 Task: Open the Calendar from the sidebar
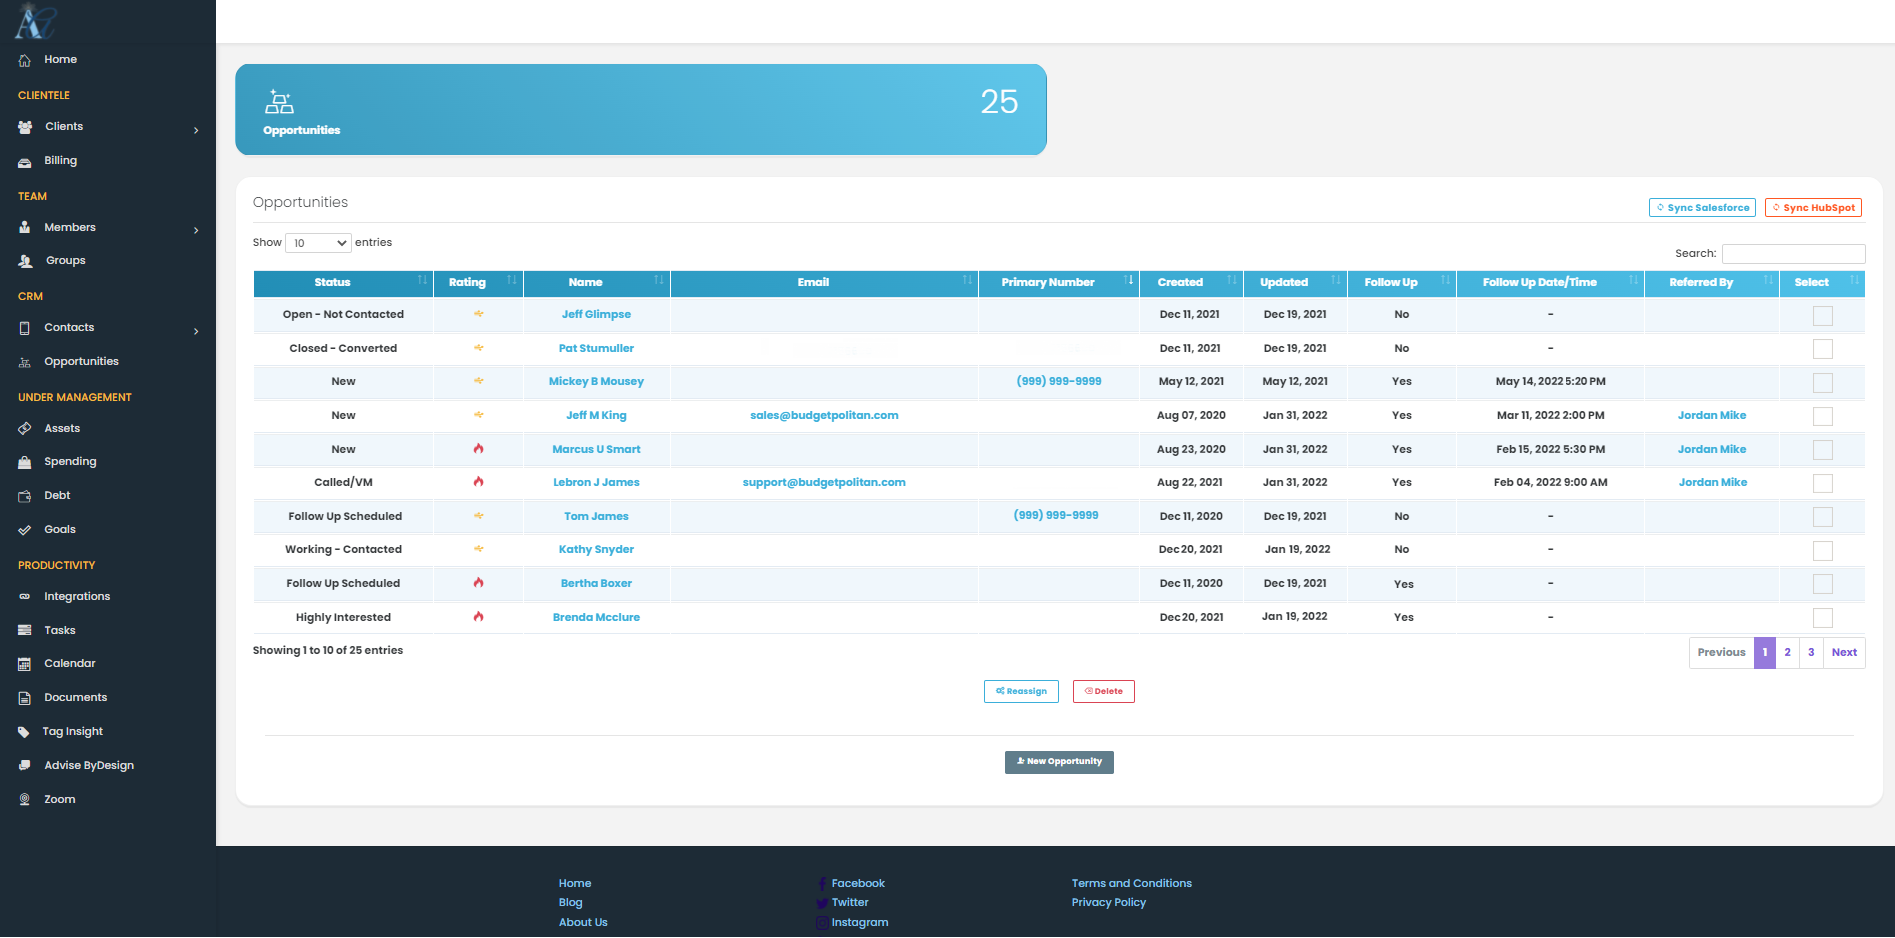point(24,663)
